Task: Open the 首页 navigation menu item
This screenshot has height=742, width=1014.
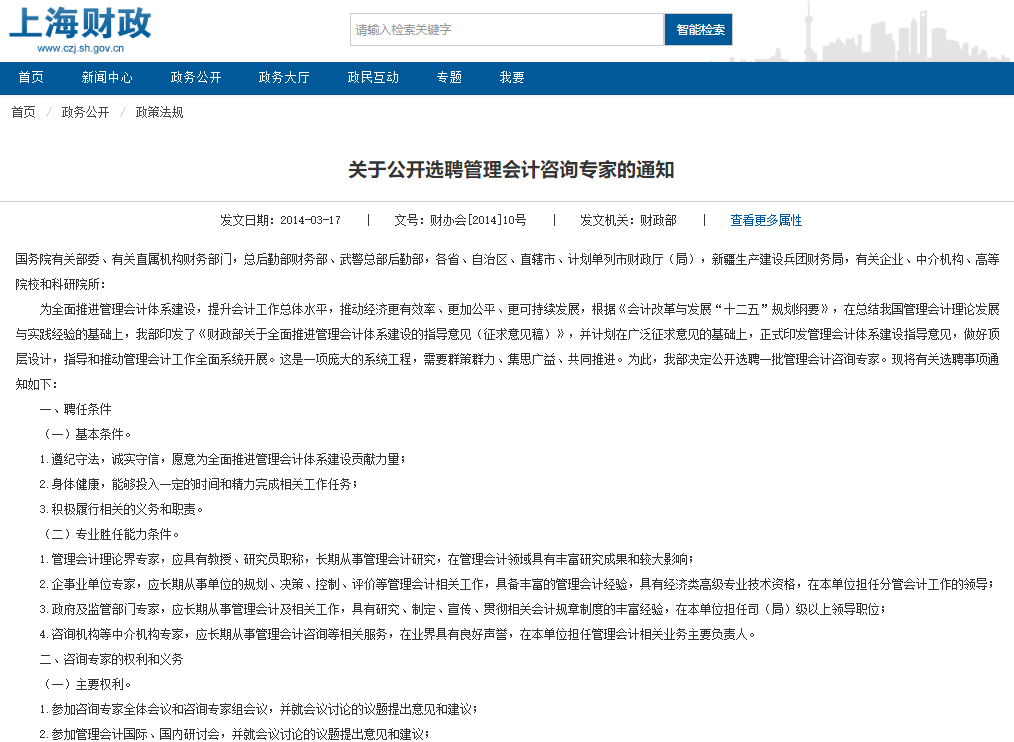Action: (x=31, y=78)
